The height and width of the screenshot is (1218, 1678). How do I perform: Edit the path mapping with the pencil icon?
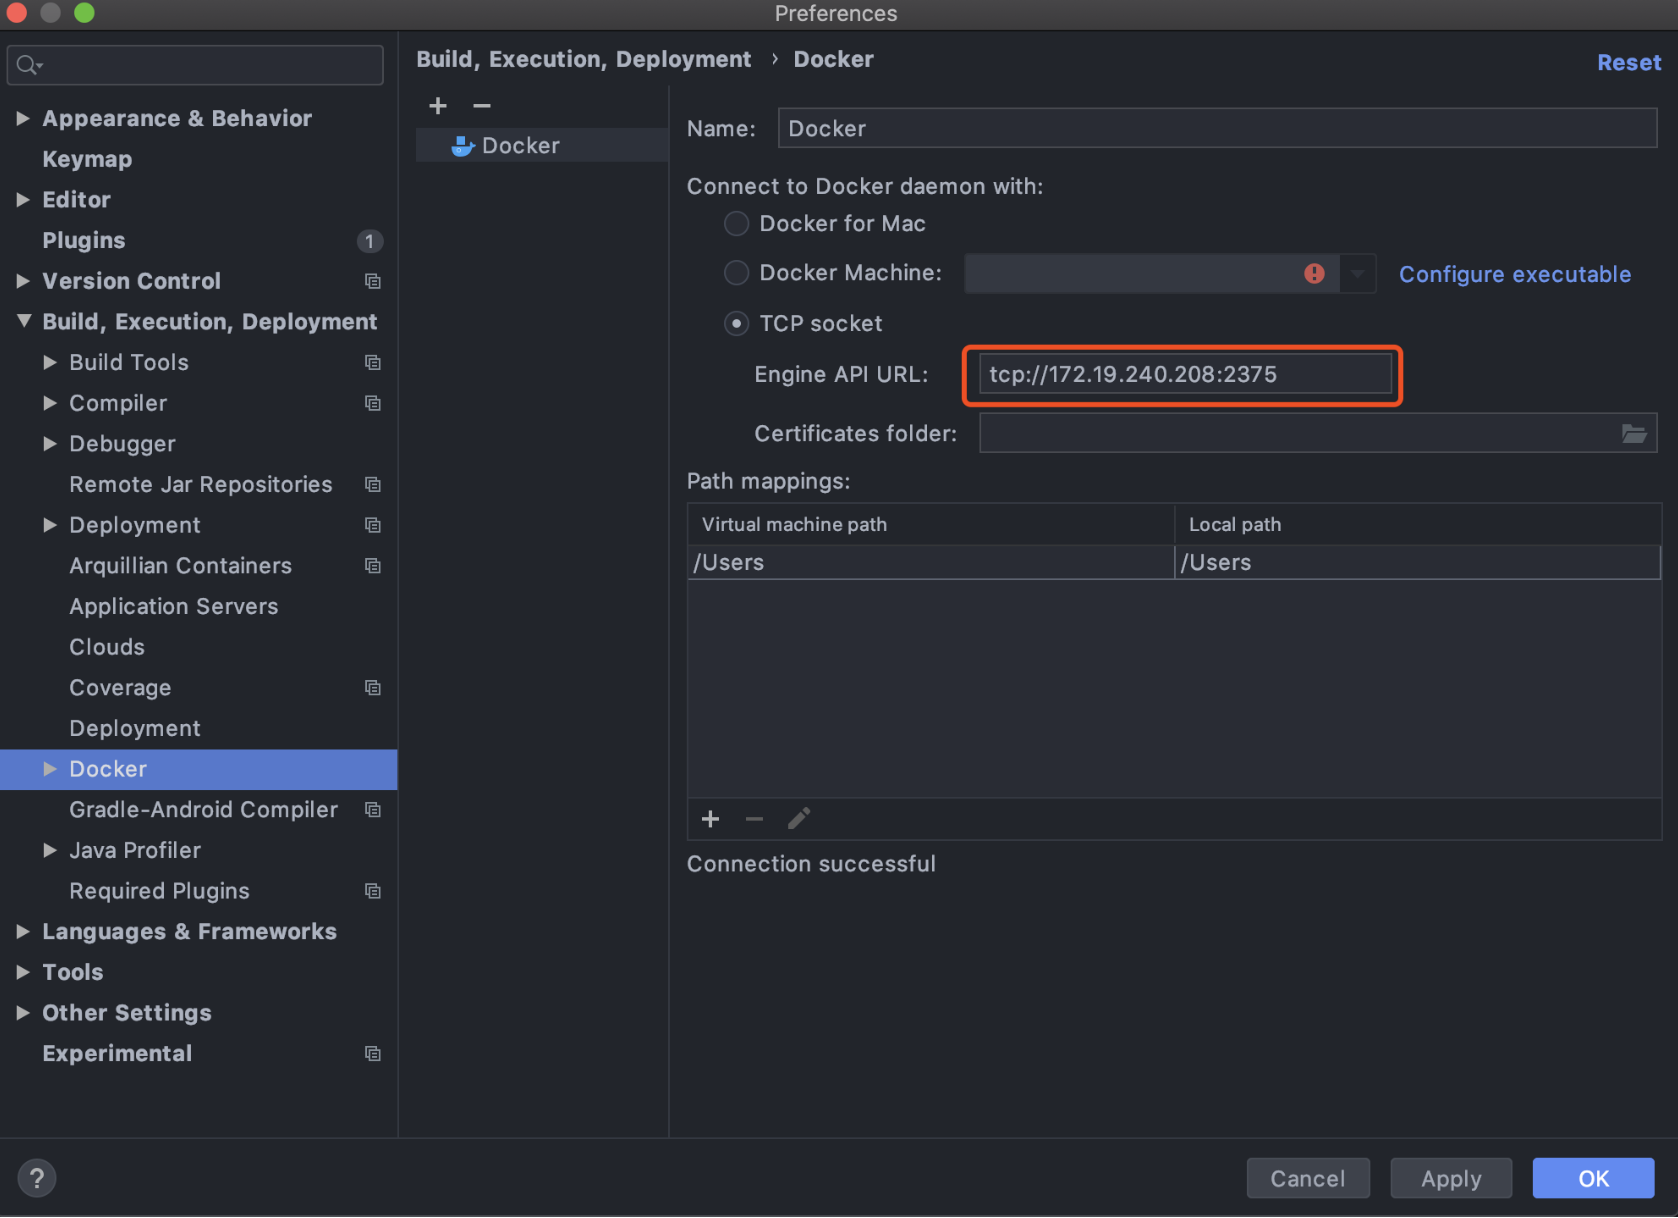pyautogui.click(x=798, y=819)
